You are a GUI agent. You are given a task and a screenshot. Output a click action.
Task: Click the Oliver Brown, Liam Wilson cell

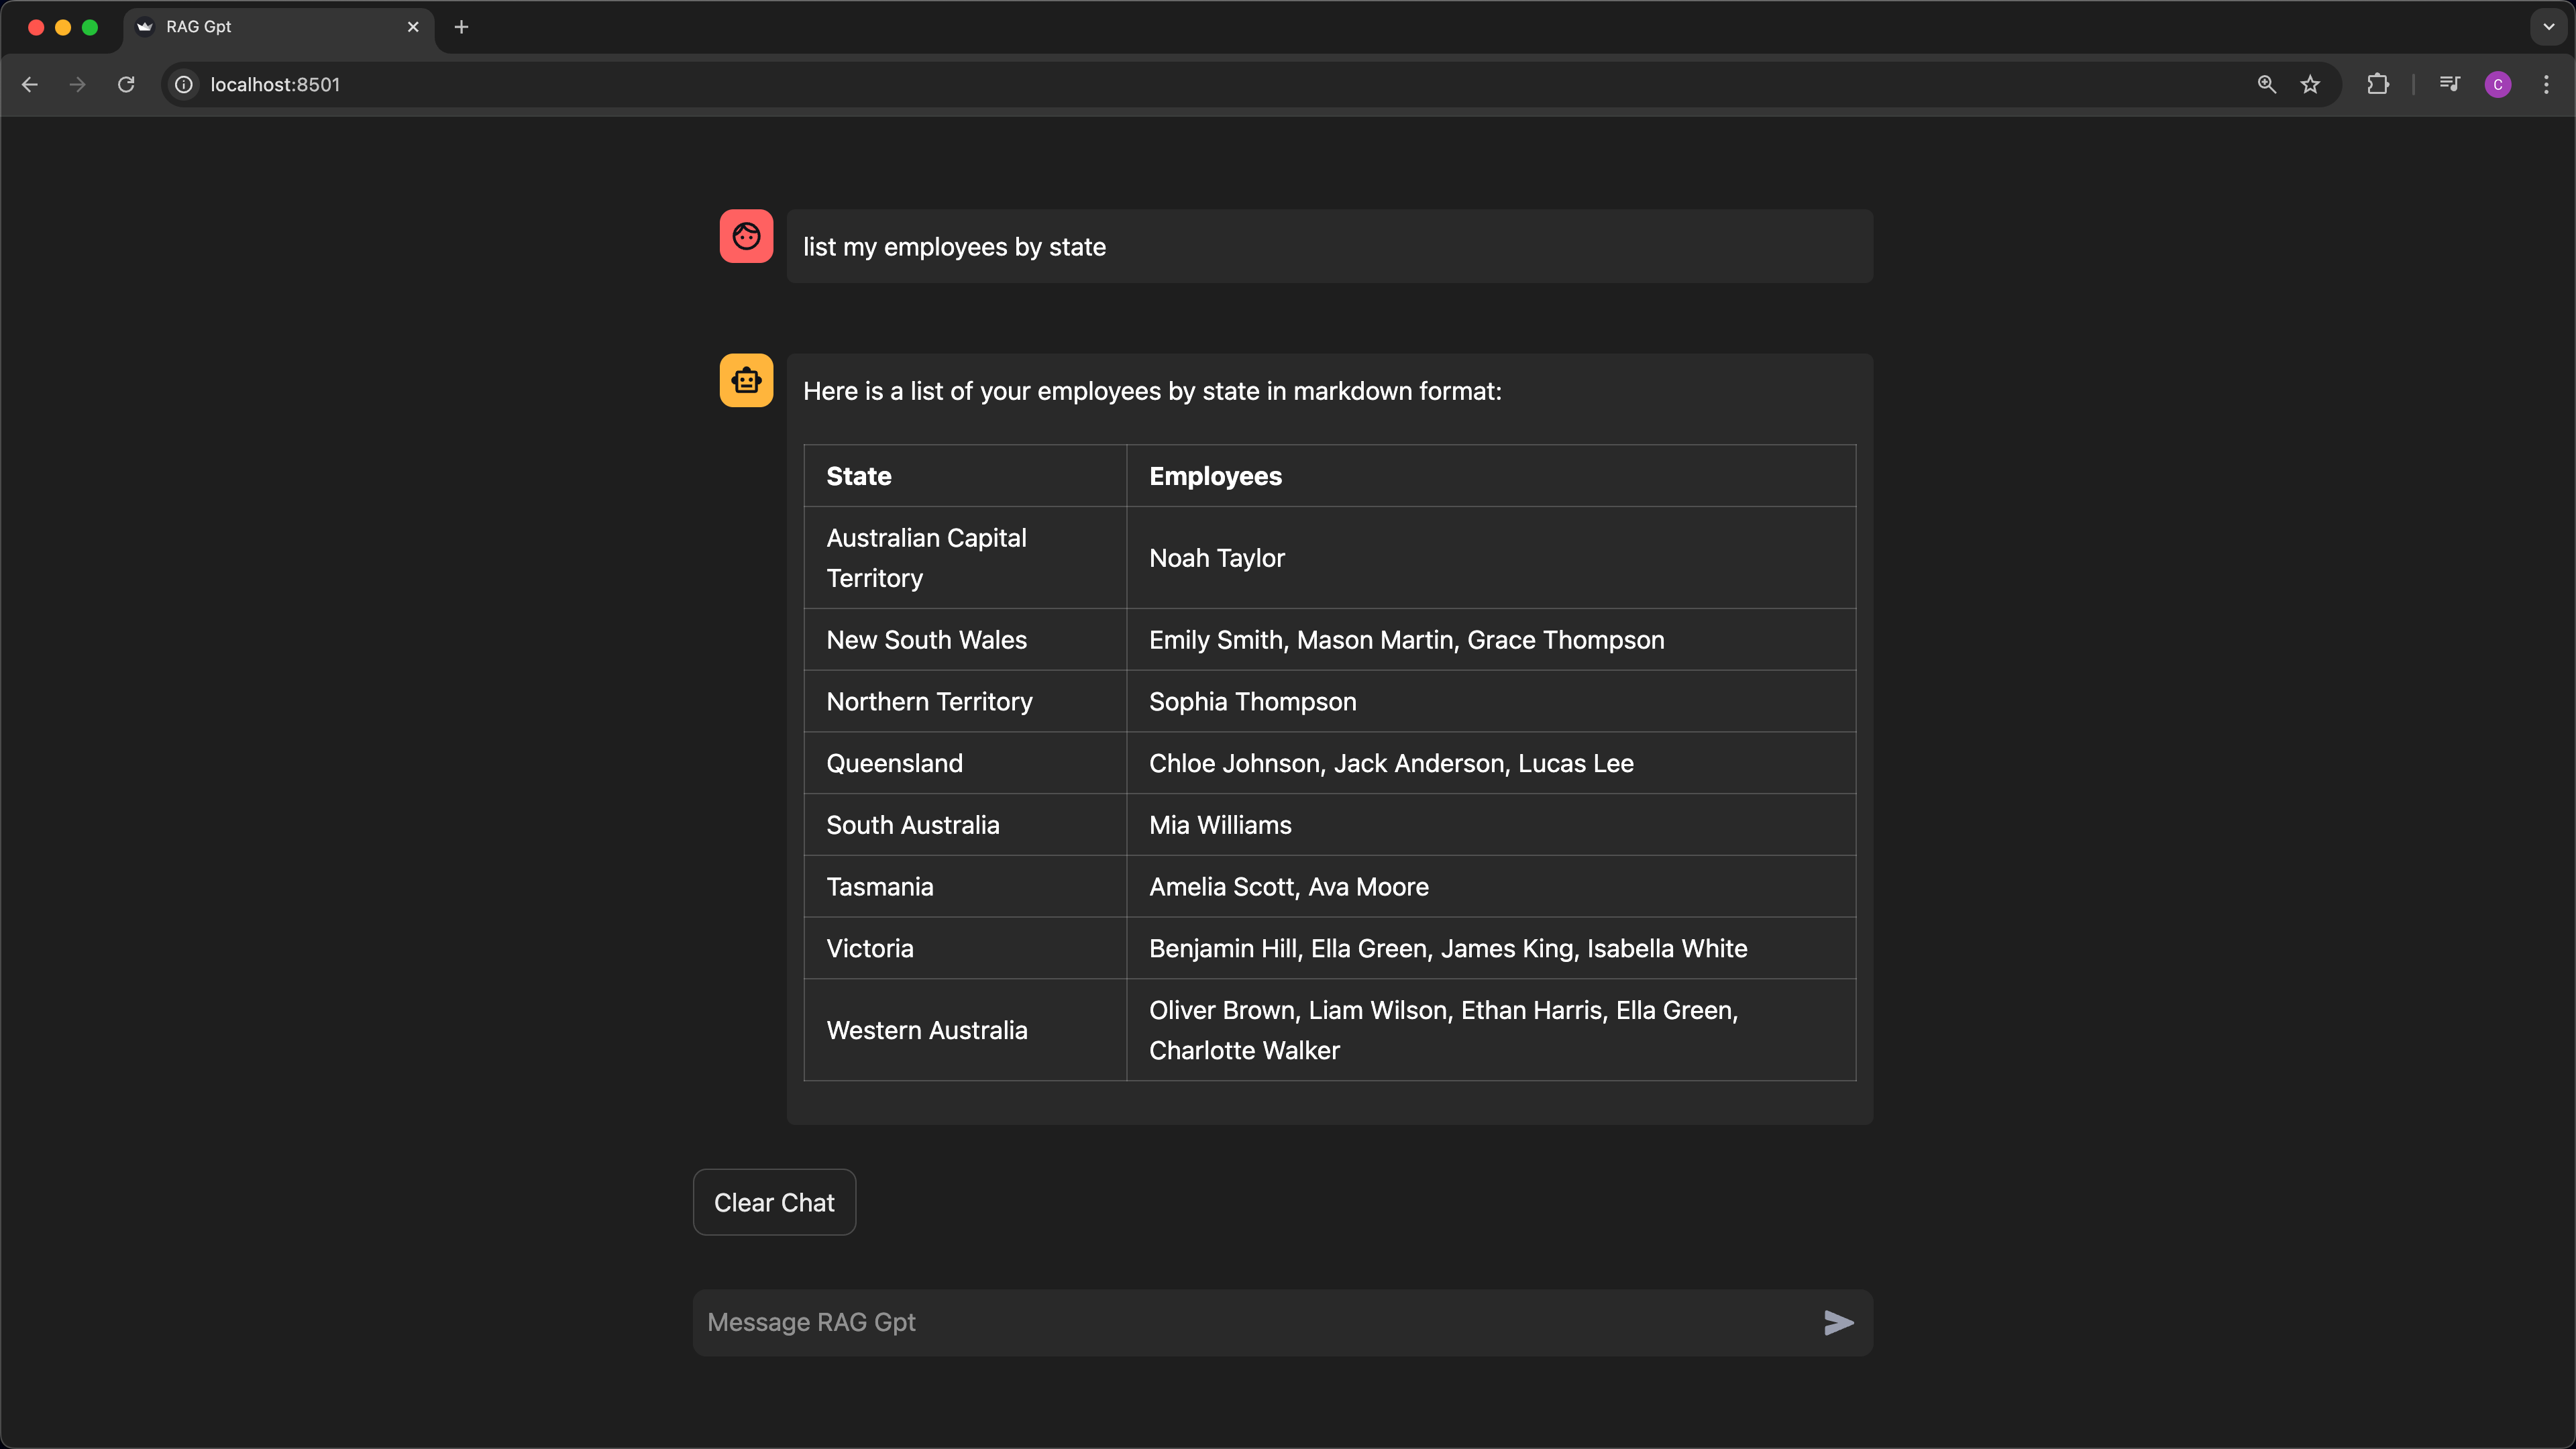(x=1491, y=1030)
